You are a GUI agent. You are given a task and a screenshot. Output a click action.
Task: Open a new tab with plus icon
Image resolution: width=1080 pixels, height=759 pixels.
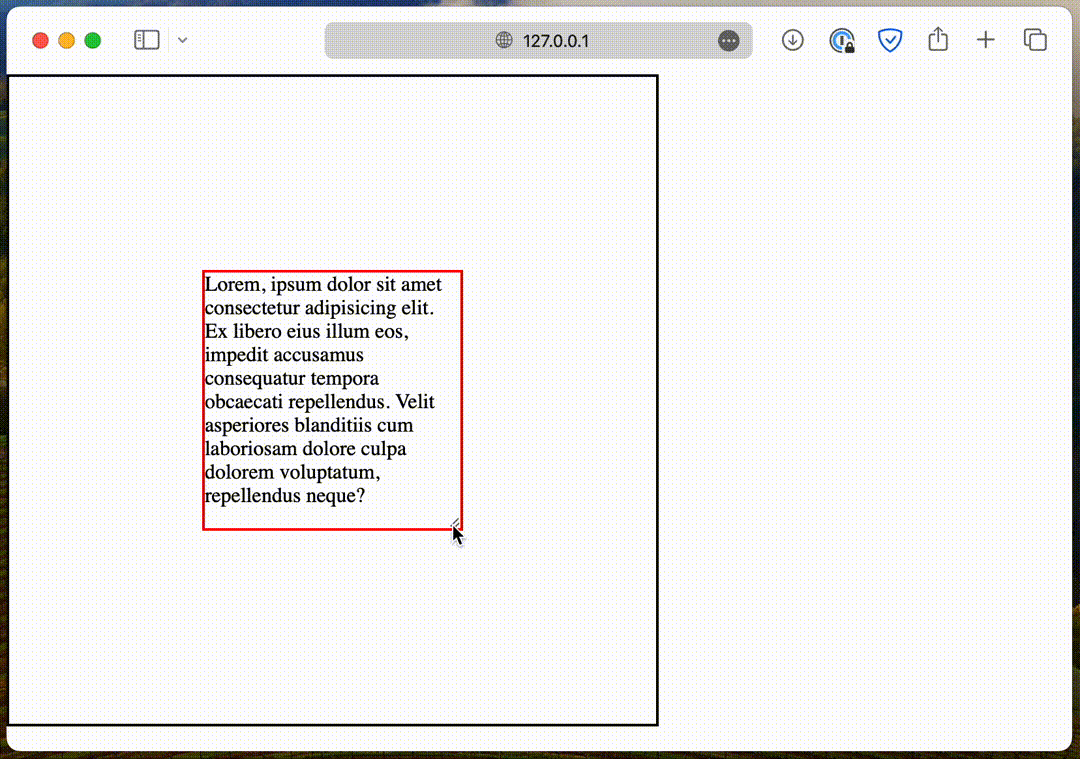tap(986, 40)
